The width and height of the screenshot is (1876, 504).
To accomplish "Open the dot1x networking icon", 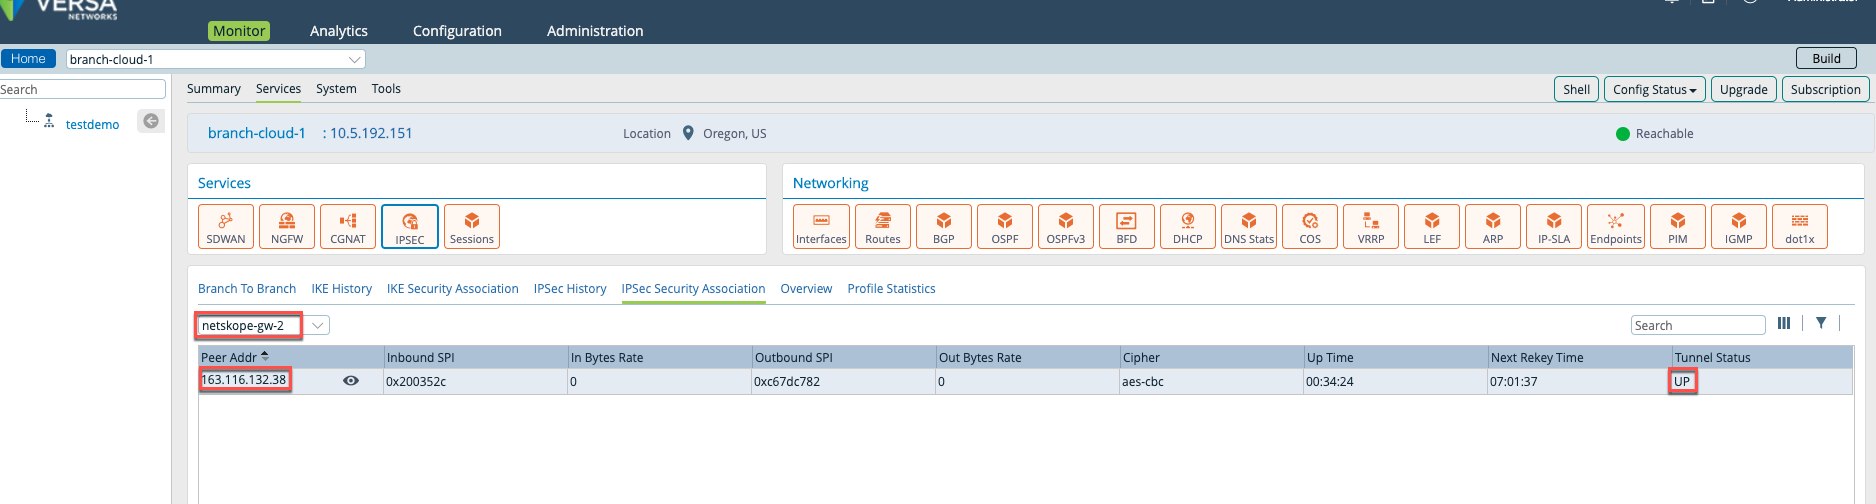I will [1800, 227].
